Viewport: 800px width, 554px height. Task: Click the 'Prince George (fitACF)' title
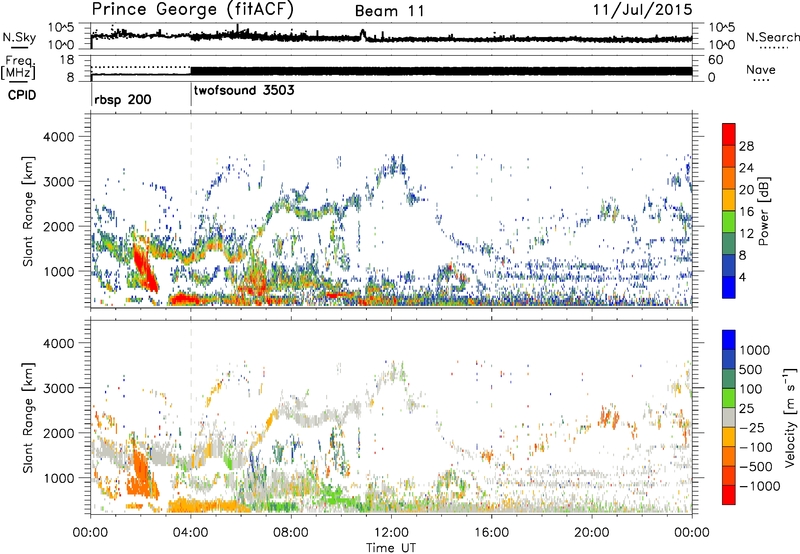point(192,10)
